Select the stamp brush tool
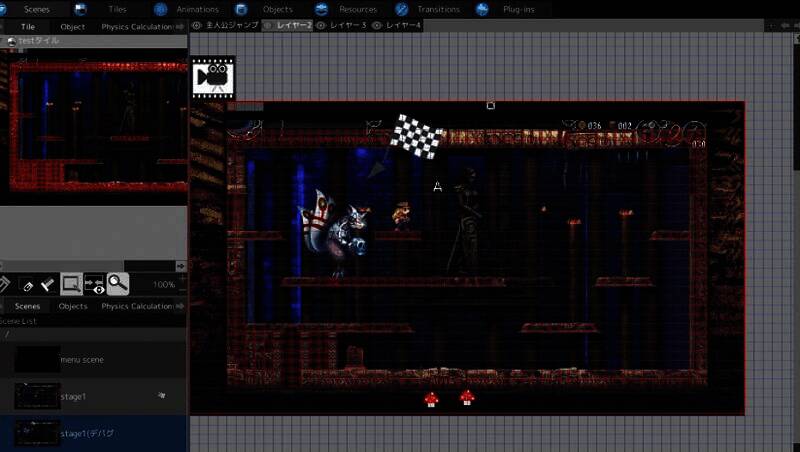Viewport: 800px width, 452px height. pyautogui.click(x=47, y=285)
